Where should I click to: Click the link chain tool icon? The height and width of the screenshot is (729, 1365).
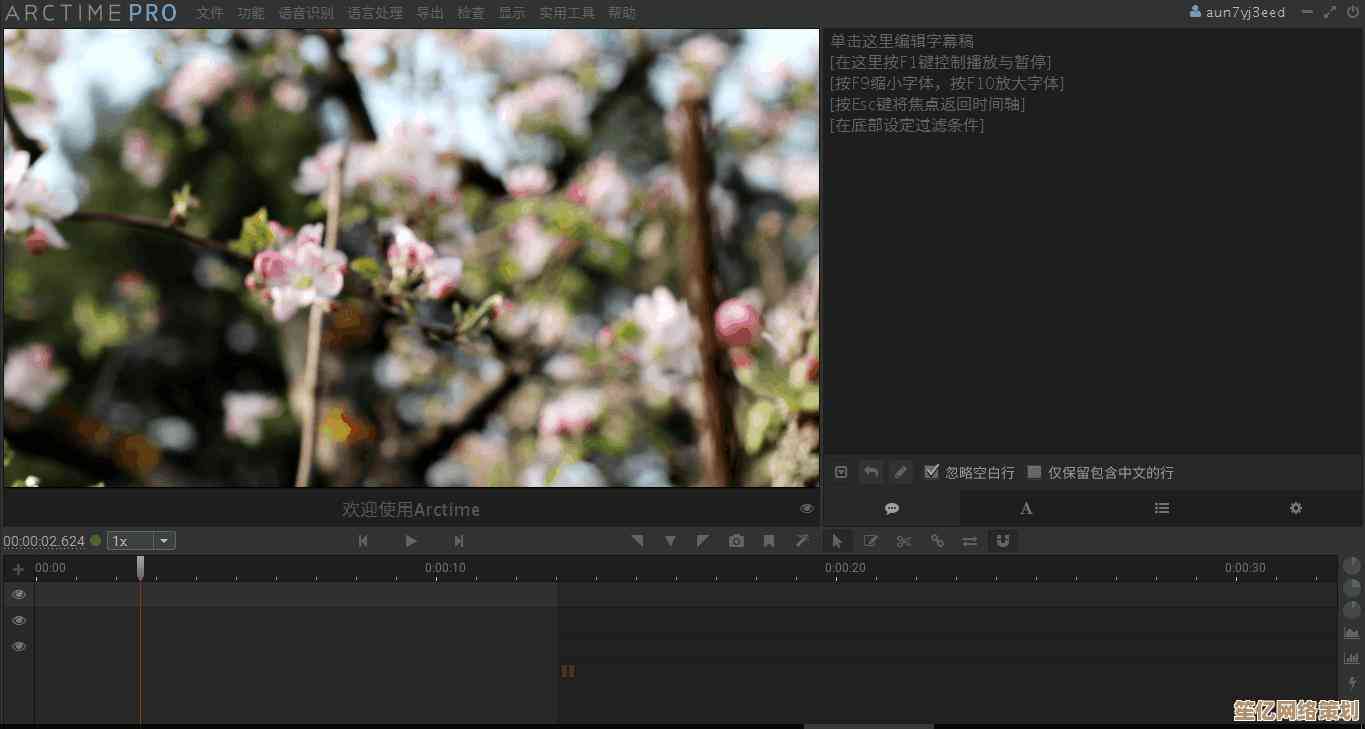(x=937, y=541)
